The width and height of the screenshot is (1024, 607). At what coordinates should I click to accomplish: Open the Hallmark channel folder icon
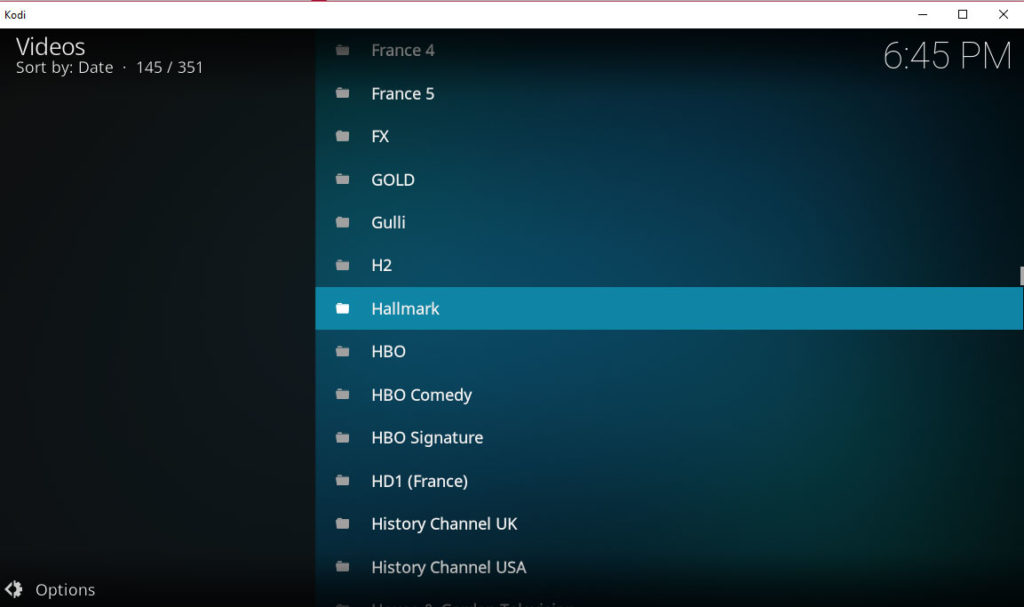[342, 308]
